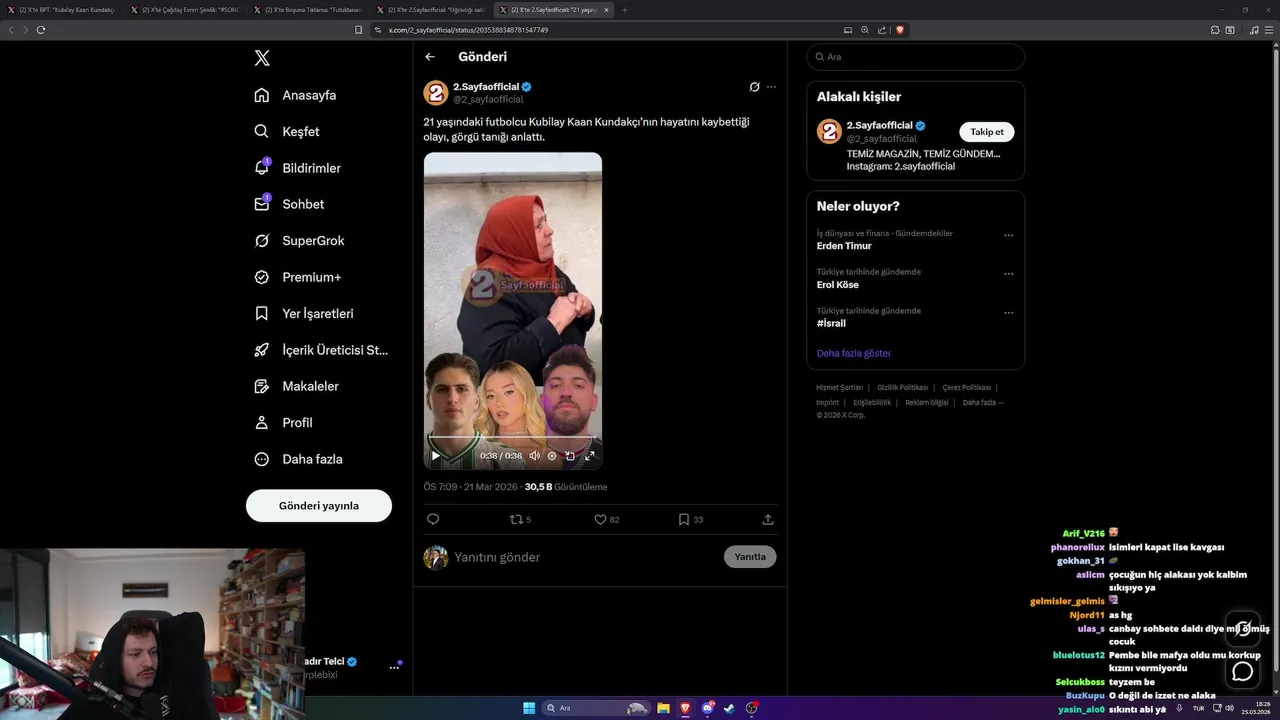The image size is (1280, 720).
Task: Open the Erden Timur trend
Action: pos(844,246)
